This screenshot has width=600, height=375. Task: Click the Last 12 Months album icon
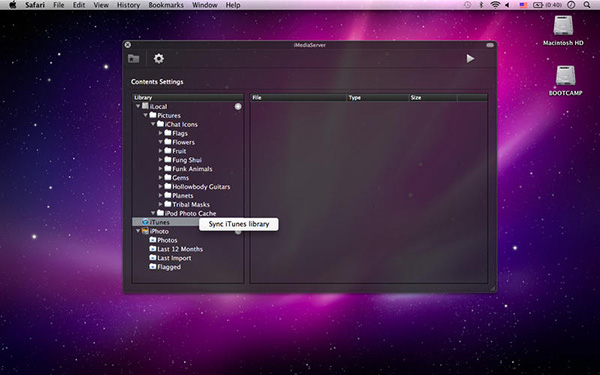pyautogui.click(x=153, y=248)
